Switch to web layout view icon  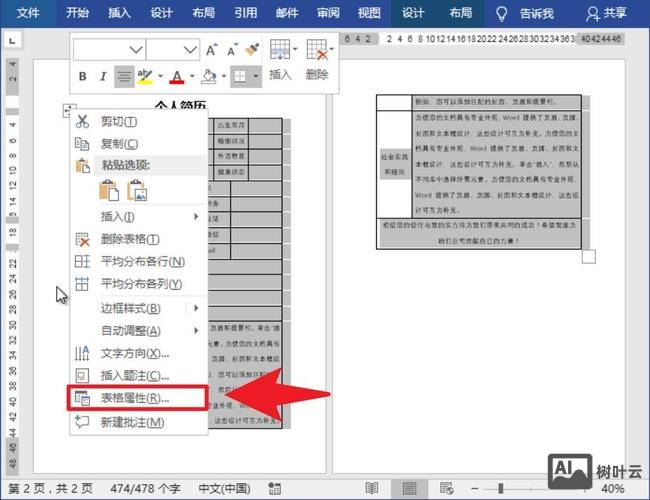[x=446, y=489]
